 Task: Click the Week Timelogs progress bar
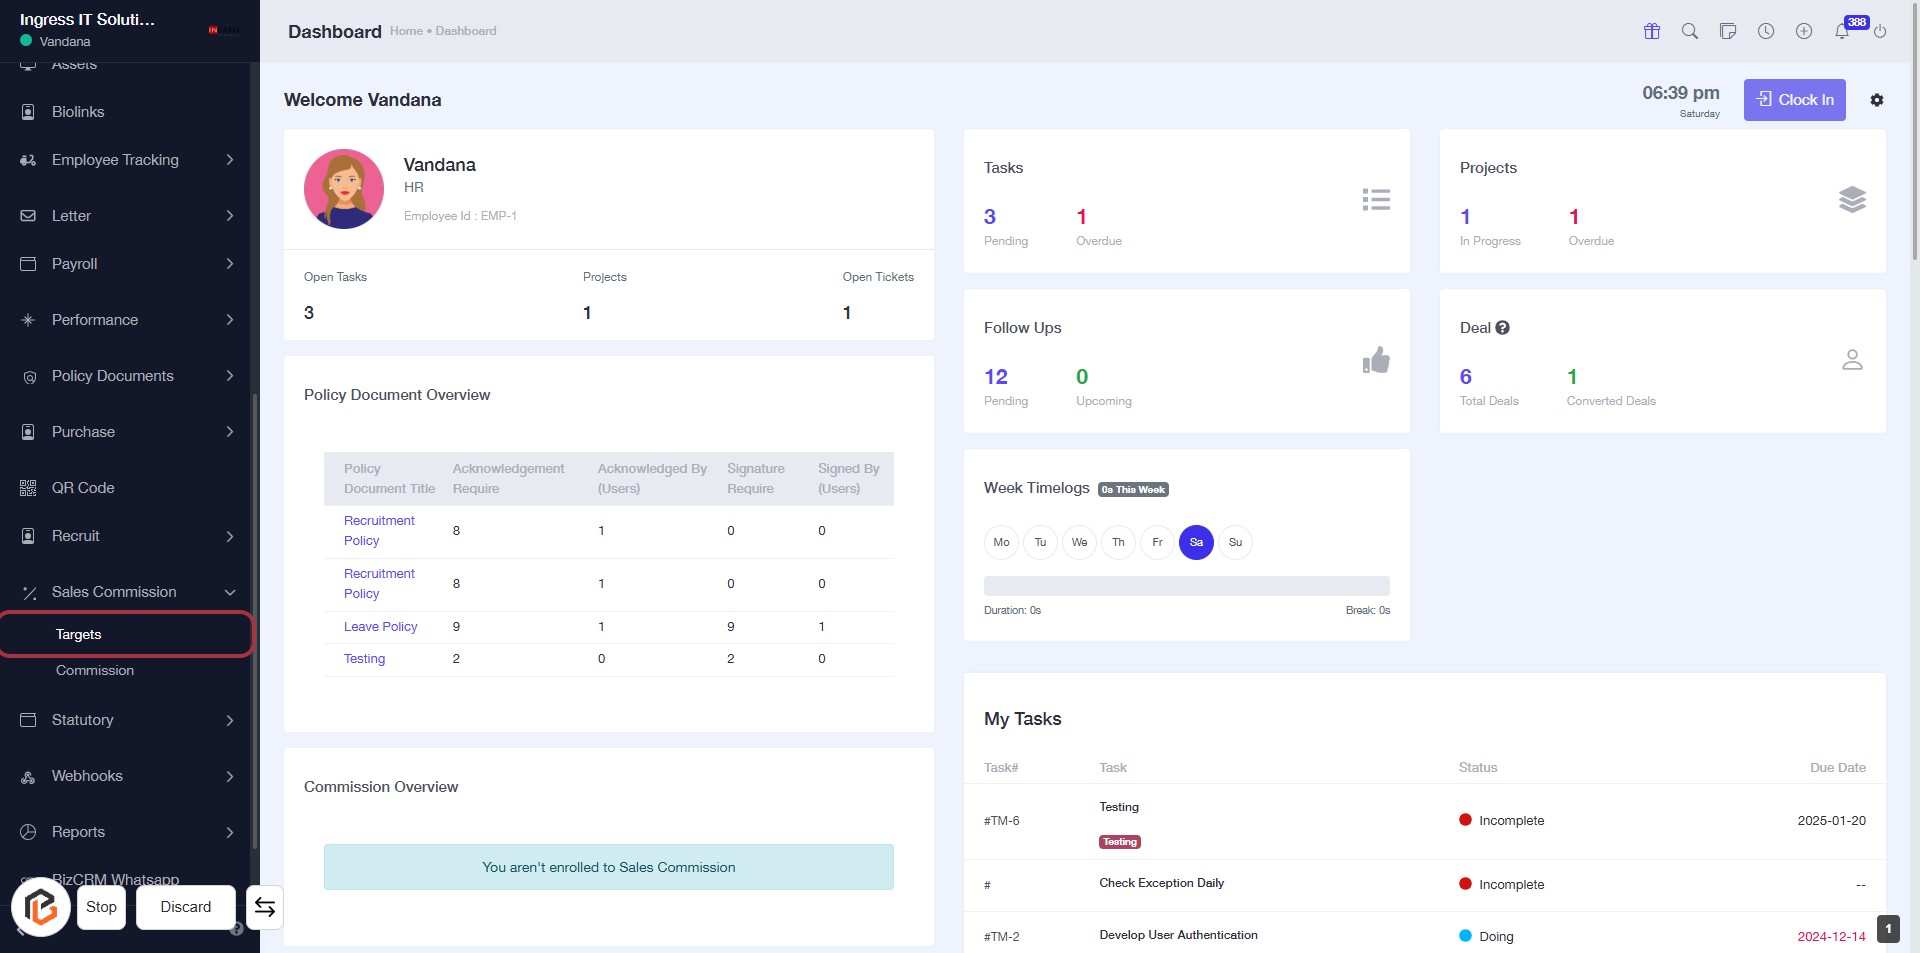(1186, 586)
